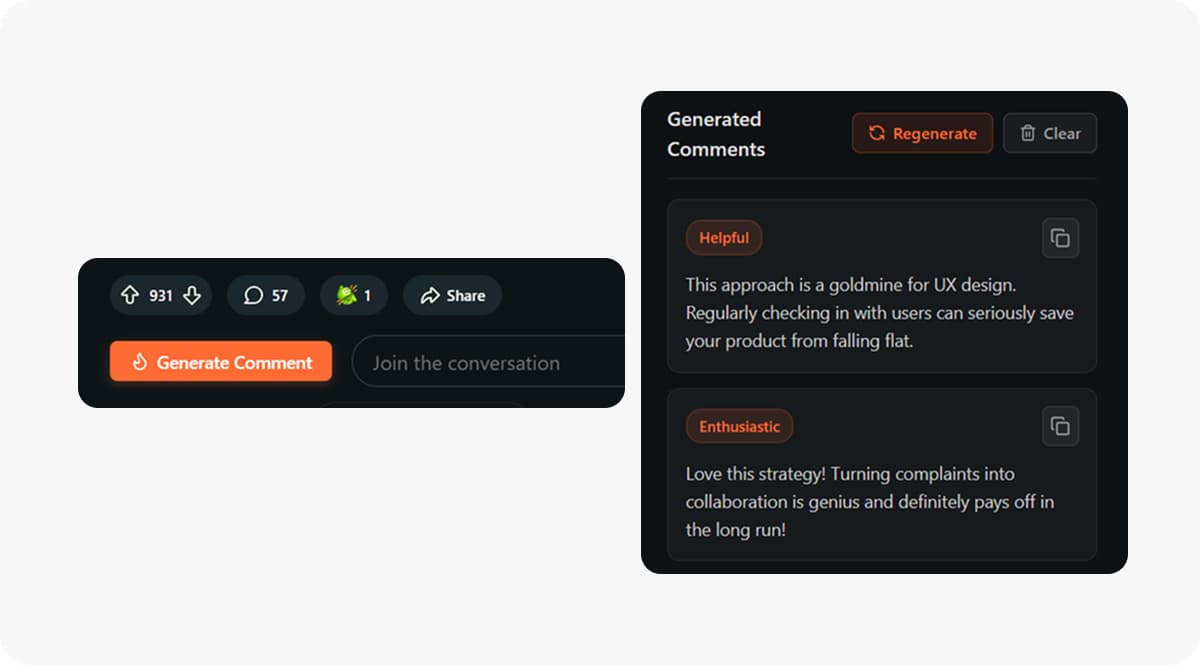Click the upvote arrow icon
Image resolution: width=1200 pixels, height=665 pixels.
129,294
